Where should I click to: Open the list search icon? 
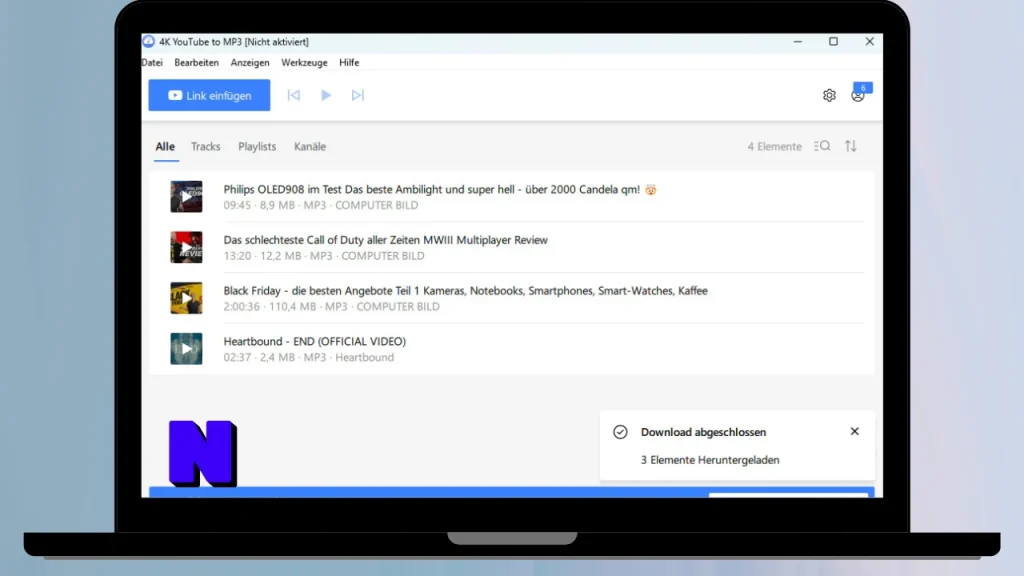pyautogui.click(x=822, y=146)
